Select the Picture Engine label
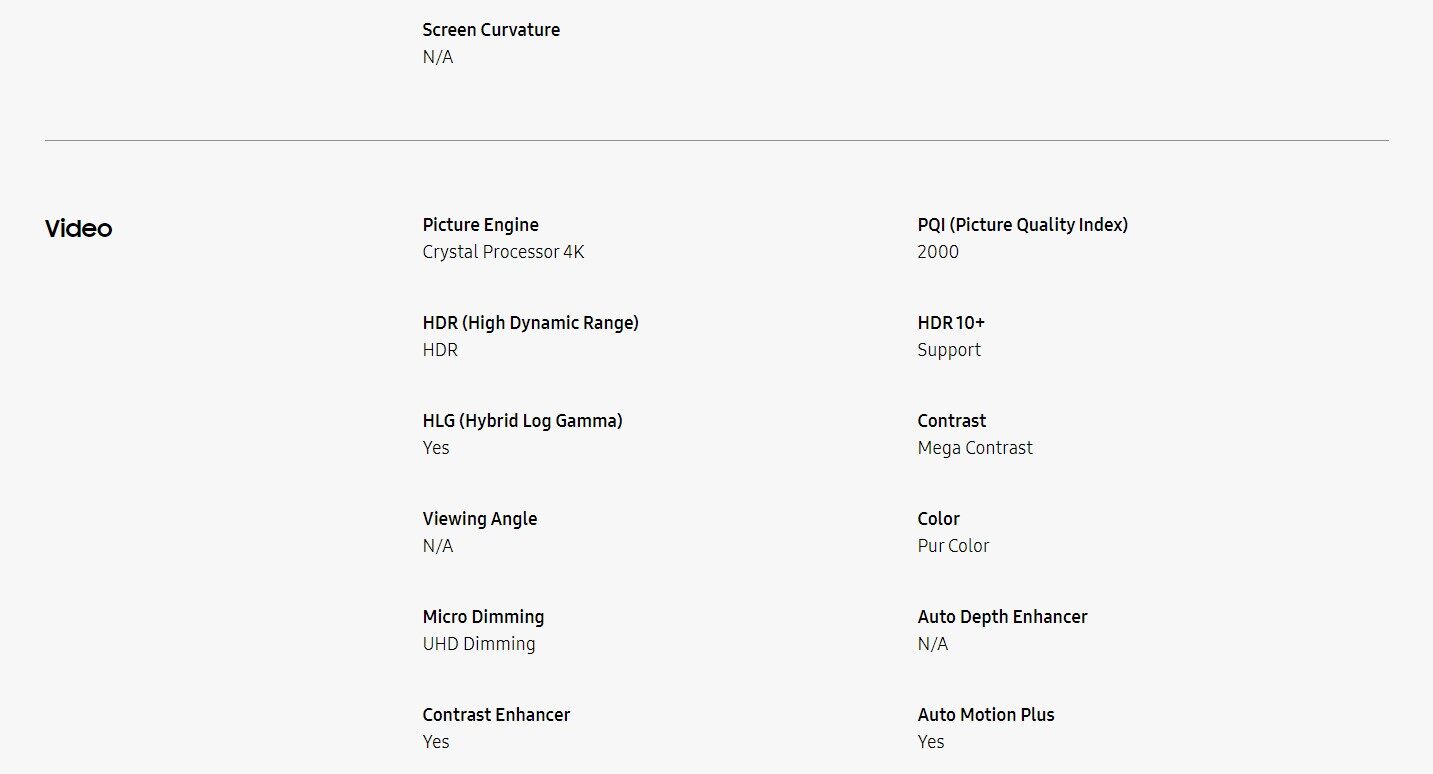This screenshot has height=774, width=1433. 480,225
